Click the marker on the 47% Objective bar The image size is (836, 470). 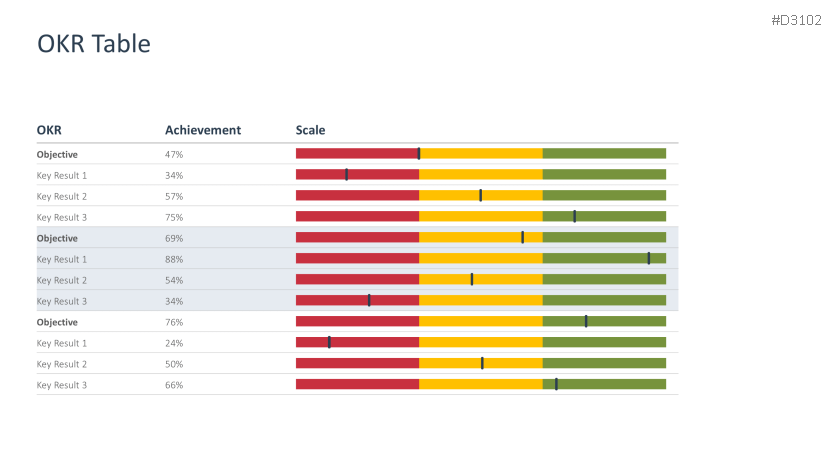point(419,153)
